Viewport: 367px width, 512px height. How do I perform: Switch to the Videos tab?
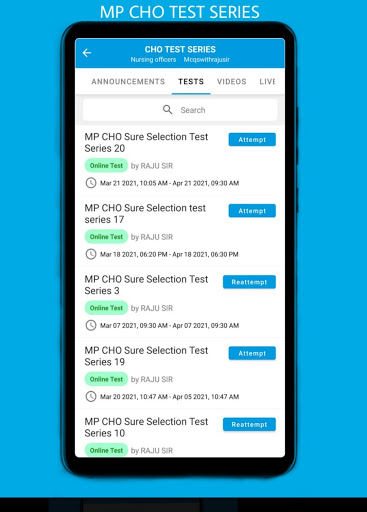coord(232,82)
